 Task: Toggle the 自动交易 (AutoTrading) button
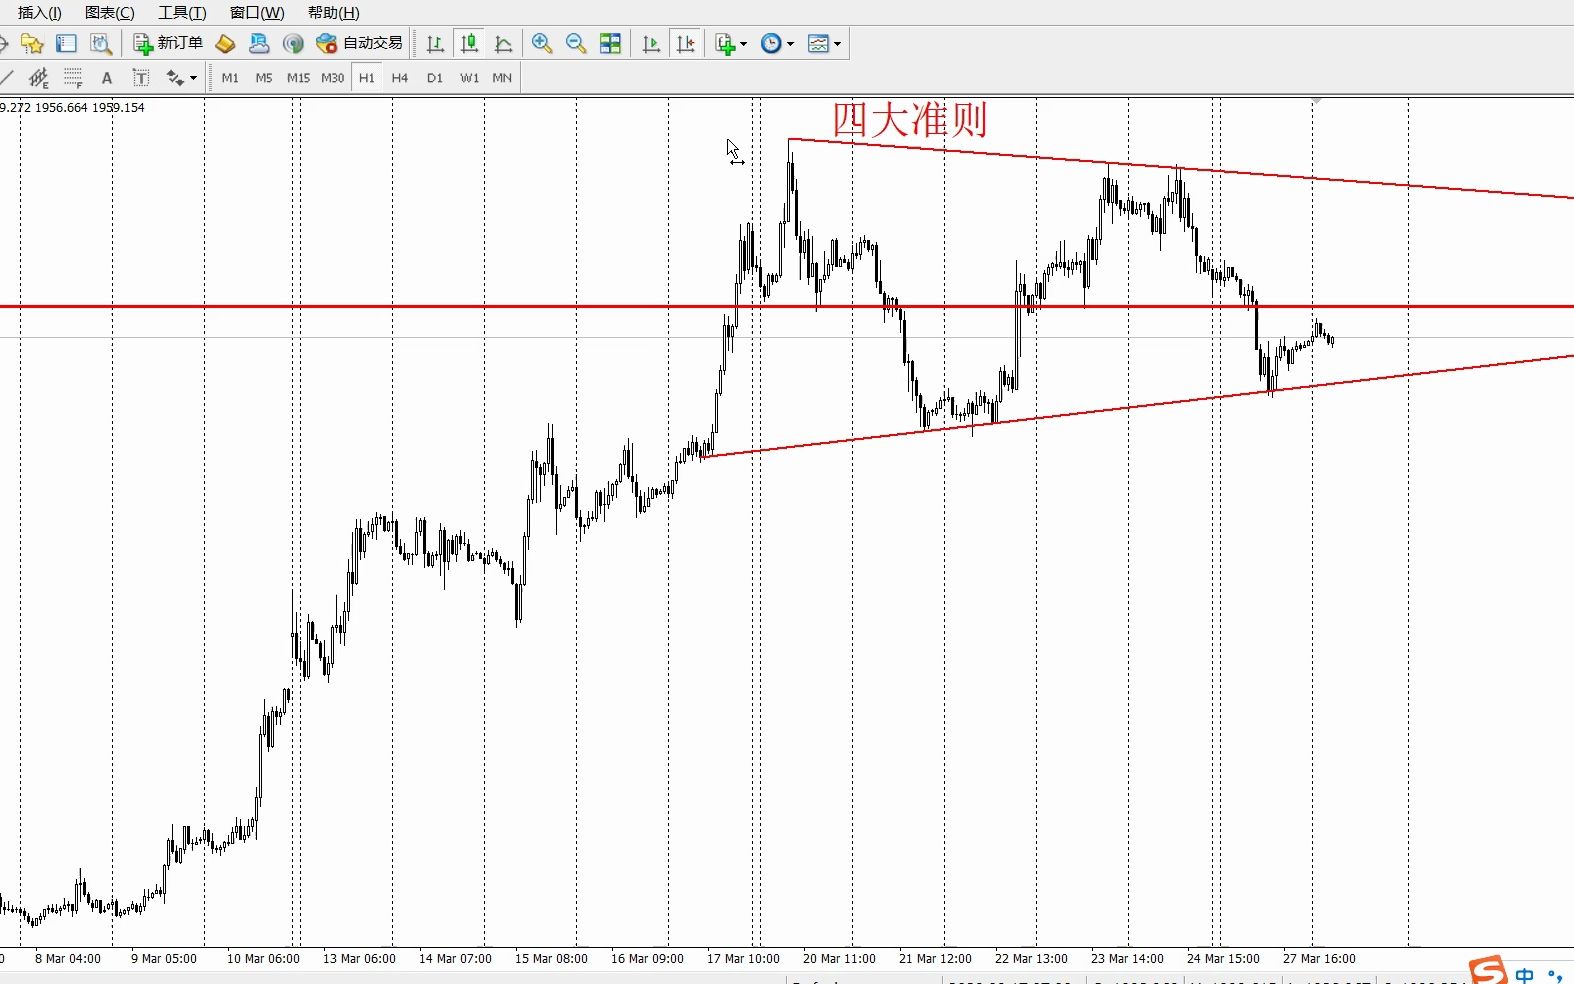pos(359,43)
